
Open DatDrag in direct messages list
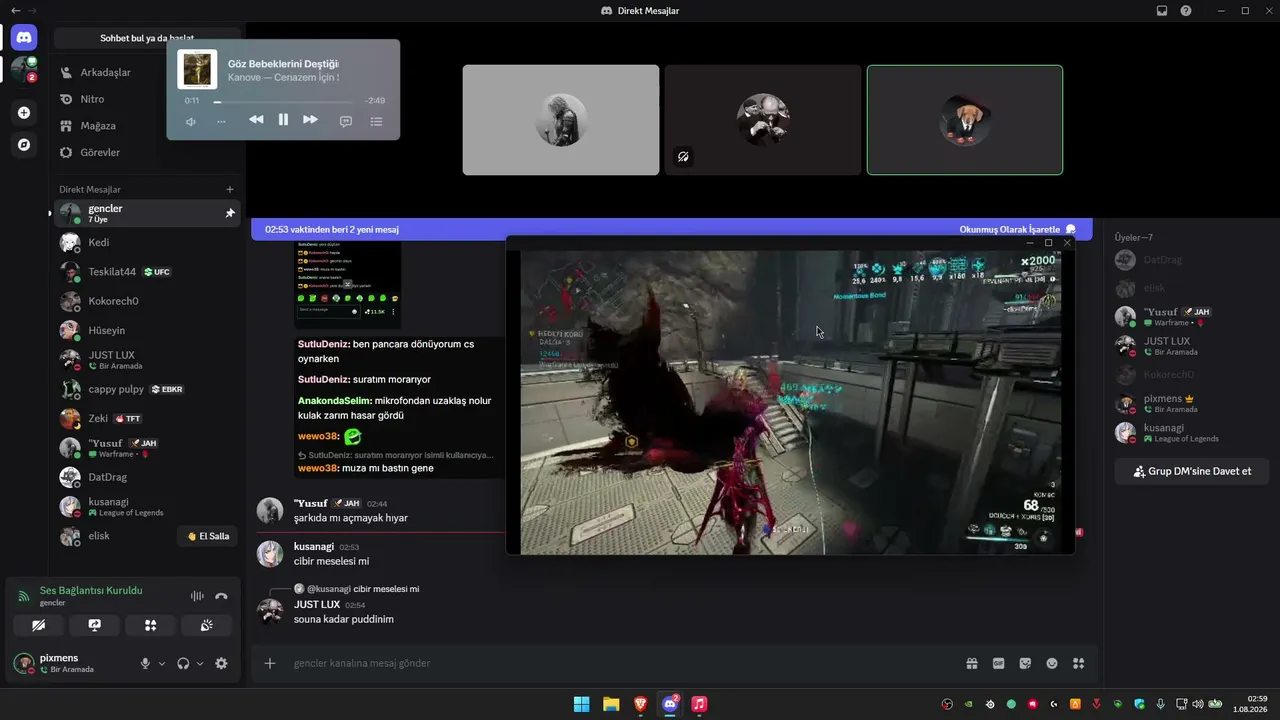tap(147, 477)
